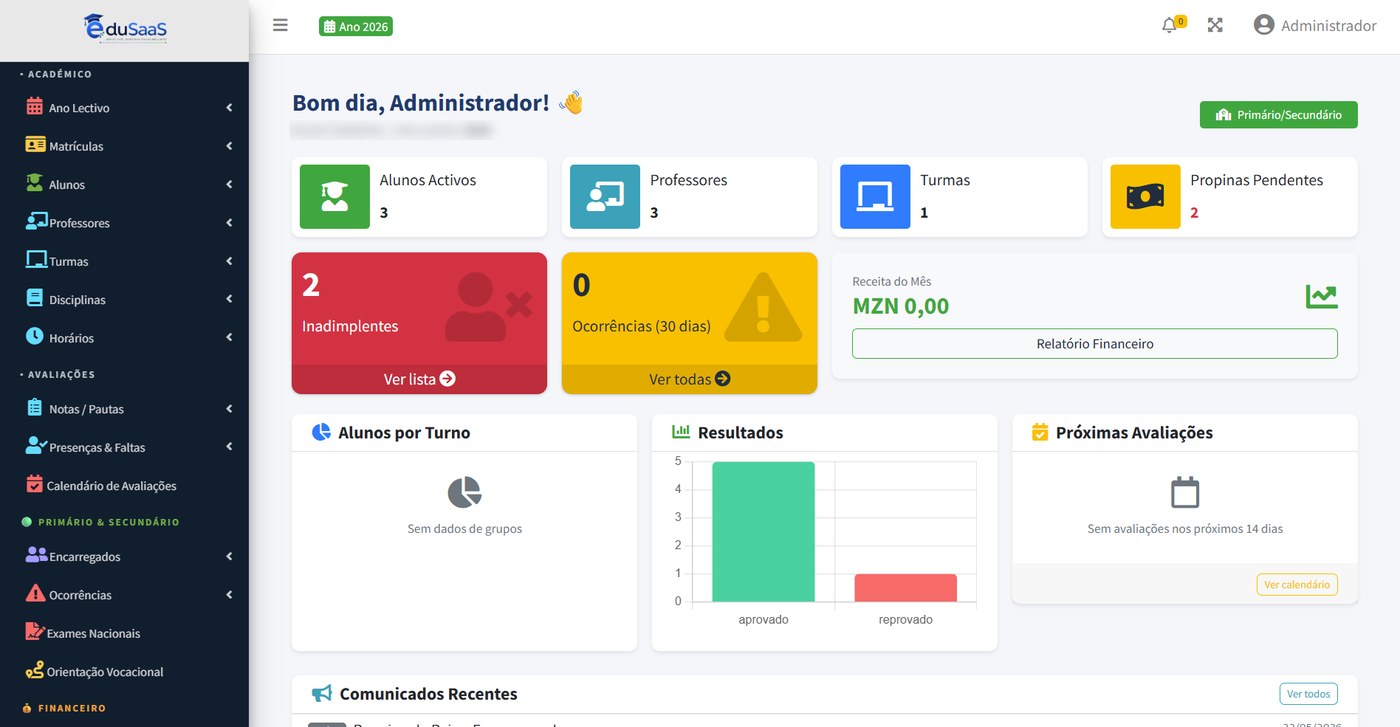
Task: Click the Comunicados Recentes megaphone icon
Action: pyautogui.click(x=321, y=693)
